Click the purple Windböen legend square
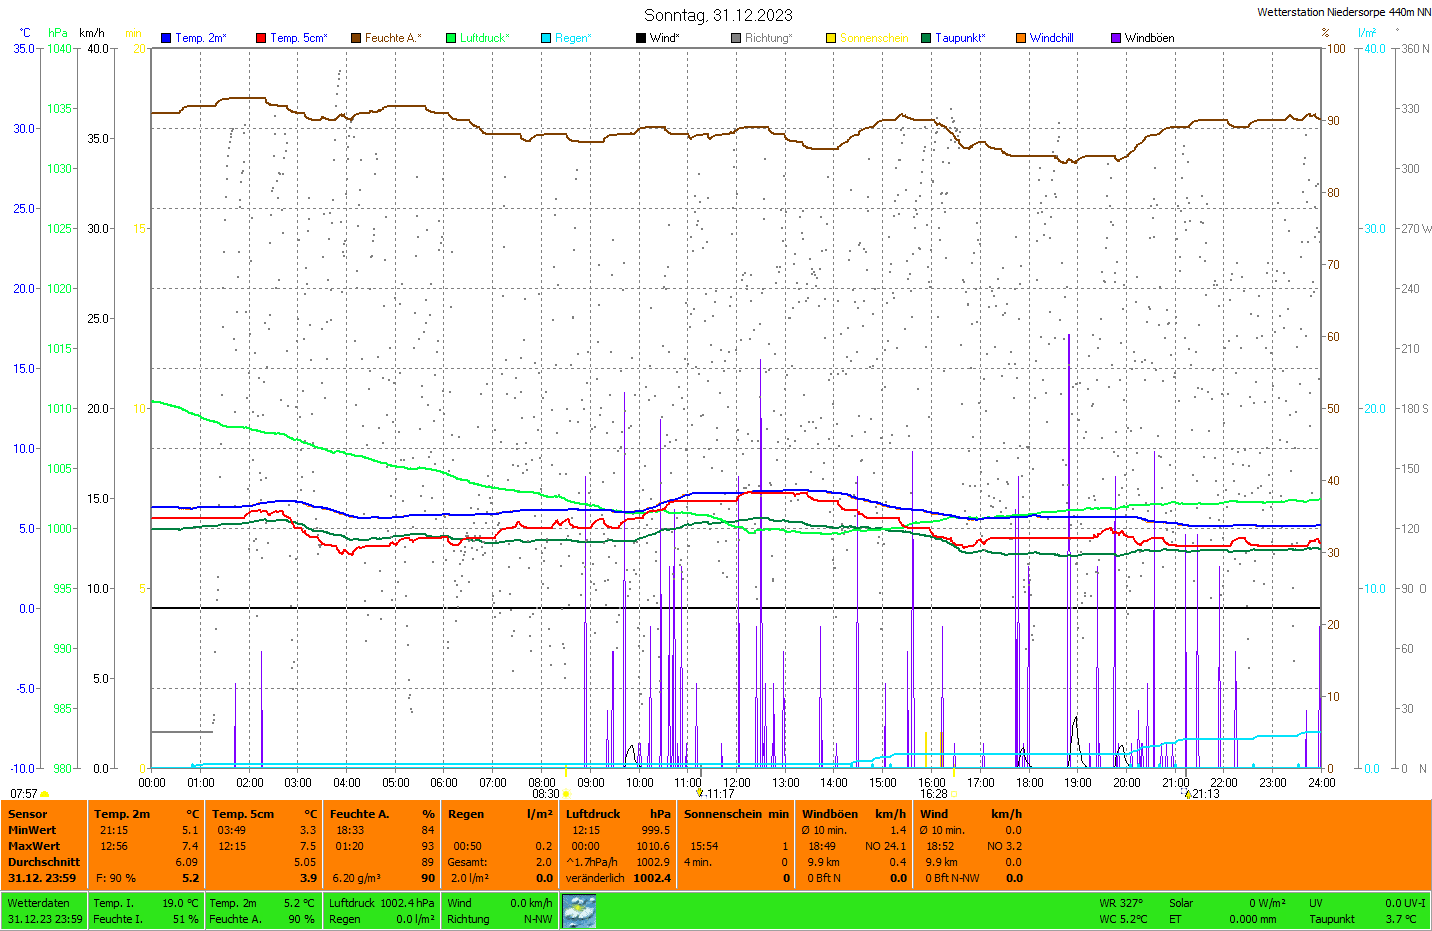The width and height of the screenshot is (1432, 931). [1116, 38]
